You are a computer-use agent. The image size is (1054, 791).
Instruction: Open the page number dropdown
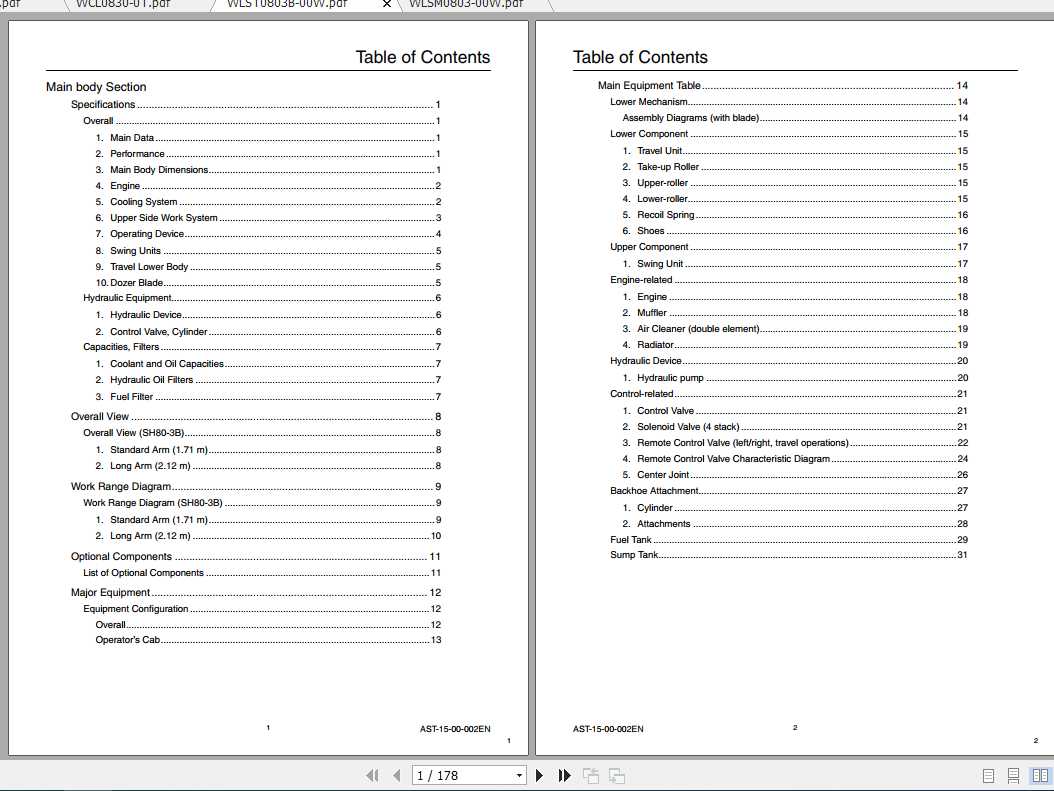tap(519, 776)
